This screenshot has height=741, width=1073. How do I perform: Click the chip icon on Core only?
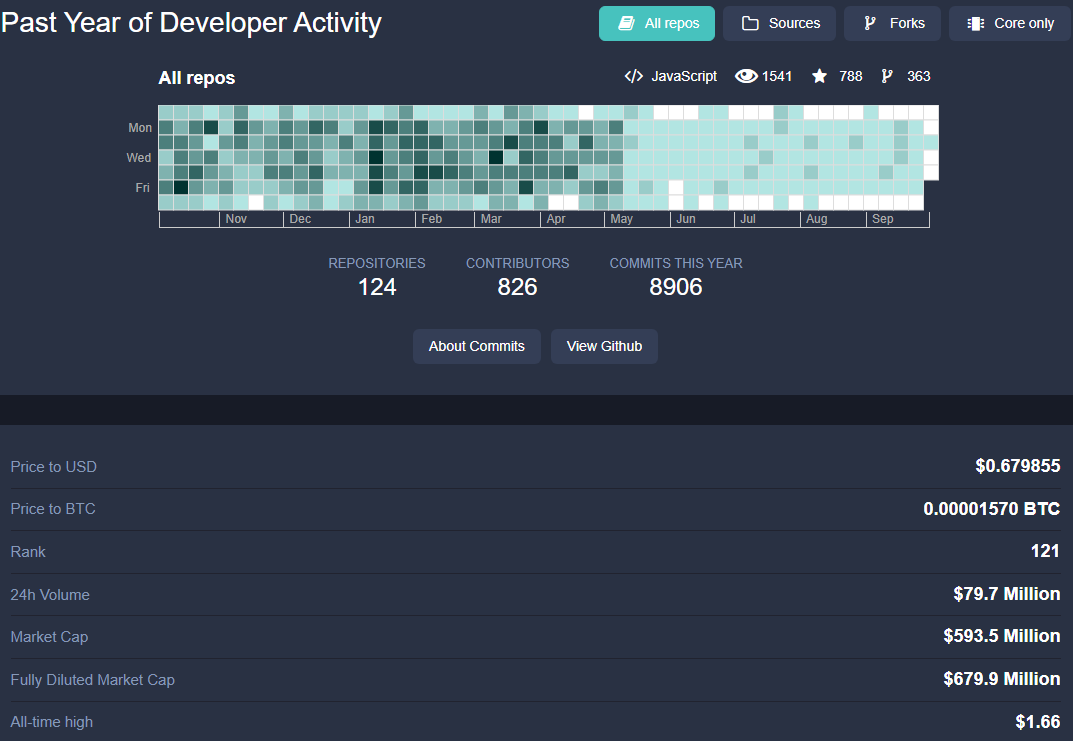point(975,23)
